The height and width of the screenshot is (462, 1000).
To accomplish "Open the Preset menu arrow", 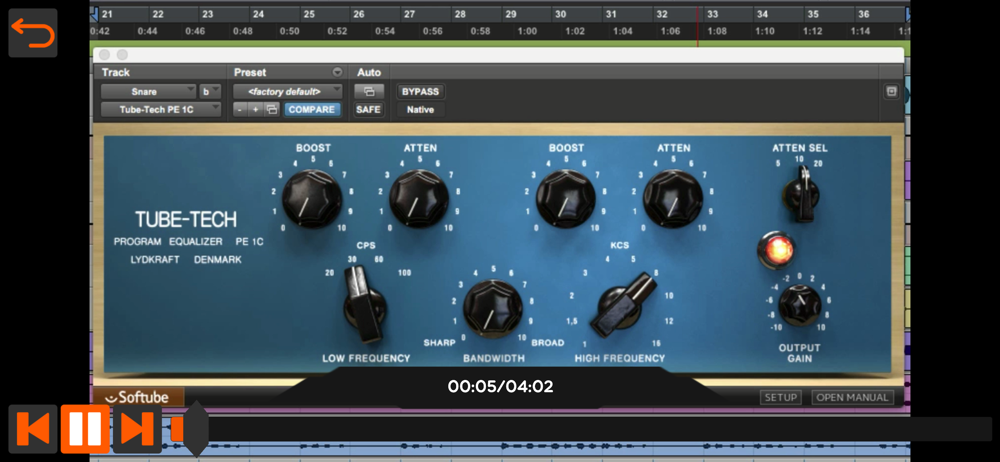I will [x=337, y=73].
